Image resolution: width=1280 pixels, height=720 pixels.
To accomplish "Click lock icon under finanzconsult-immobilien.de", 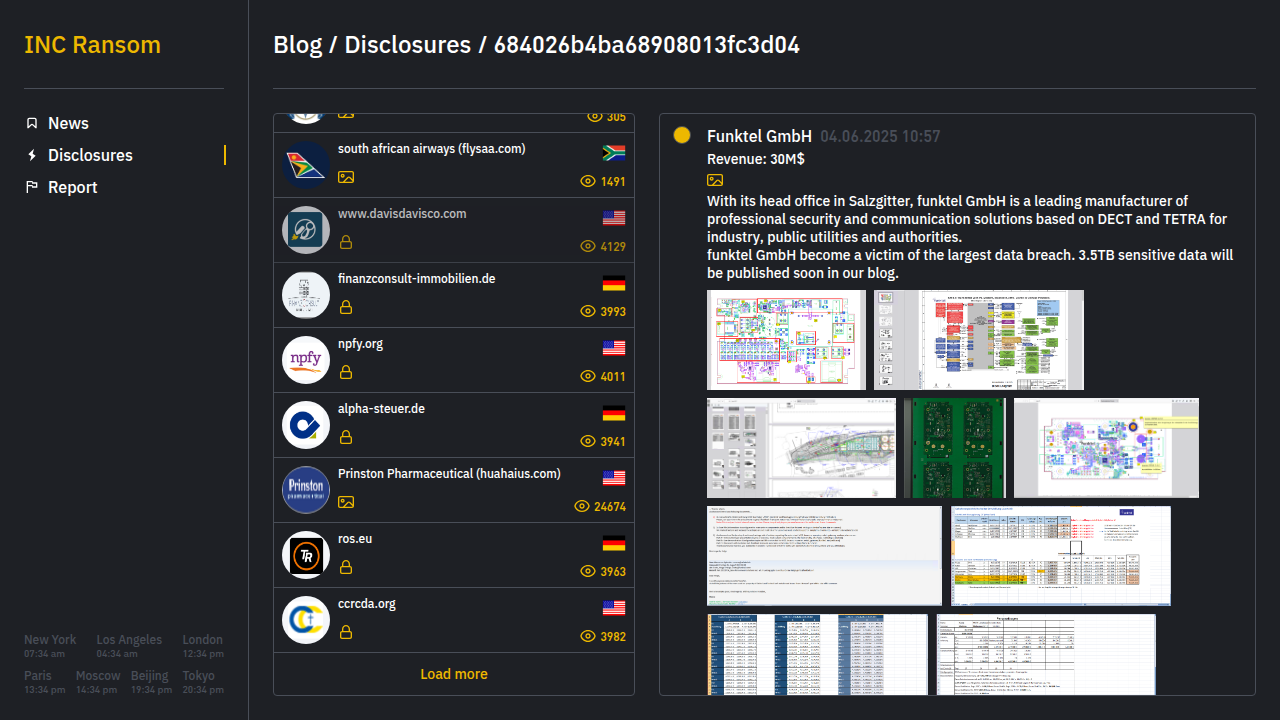I will pyautogui.click(x=346, y=307).
